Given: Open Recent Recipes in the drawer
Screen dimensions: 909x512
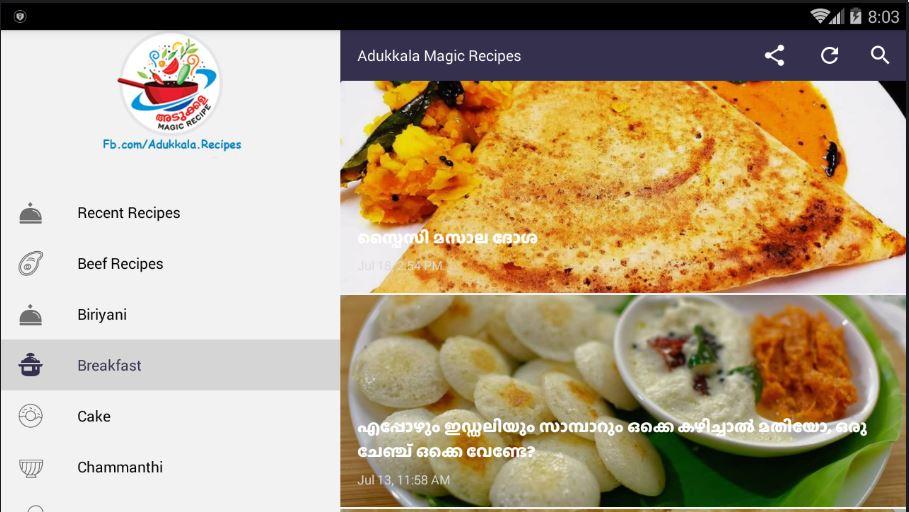Looking at the screenshot, I should [170, 213].
